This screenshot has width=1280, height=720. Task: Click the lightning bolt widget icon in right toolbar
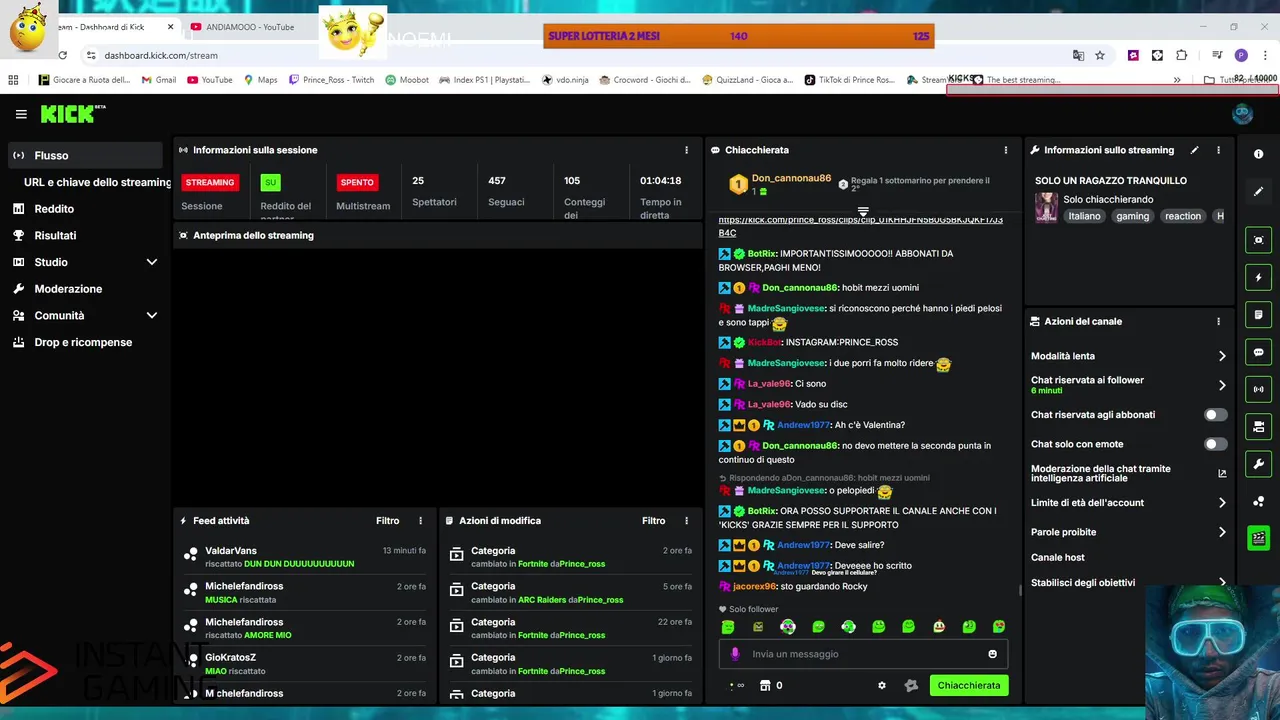point(1258,277)
